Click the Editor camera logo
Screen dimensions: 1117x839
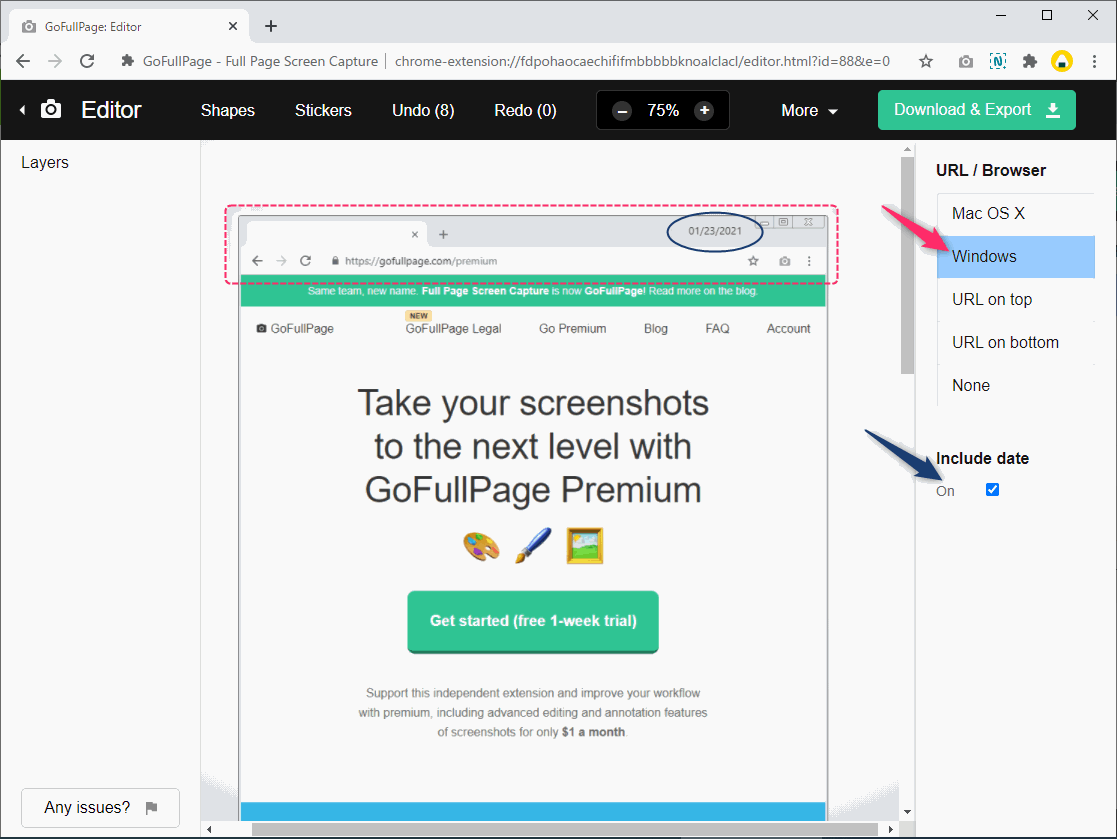coord(51,109)
